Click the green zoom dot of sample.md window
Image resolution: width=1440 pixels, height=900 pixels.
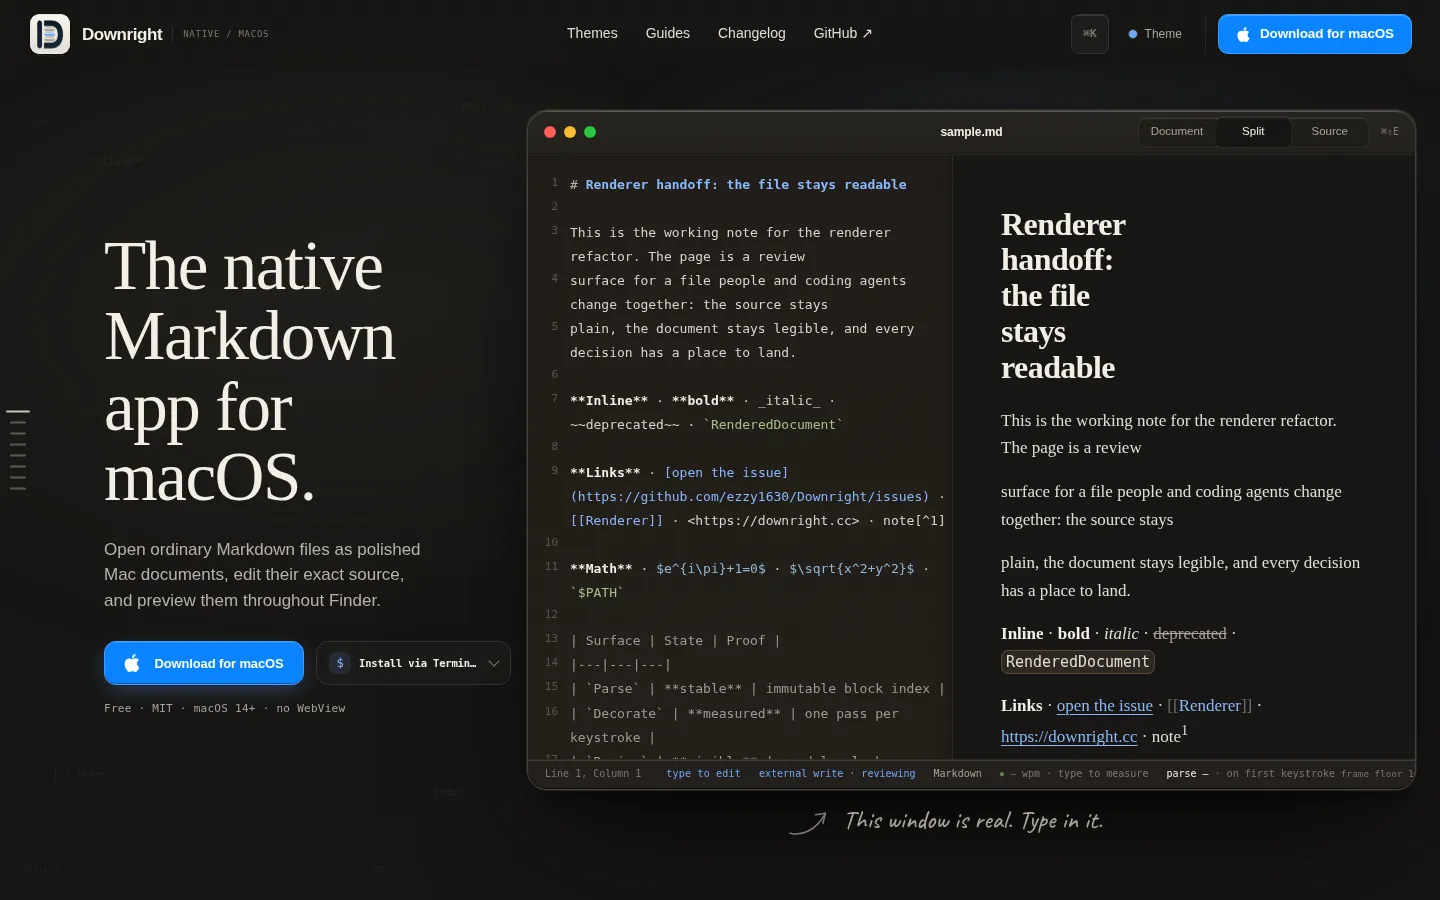pos(590,132)
